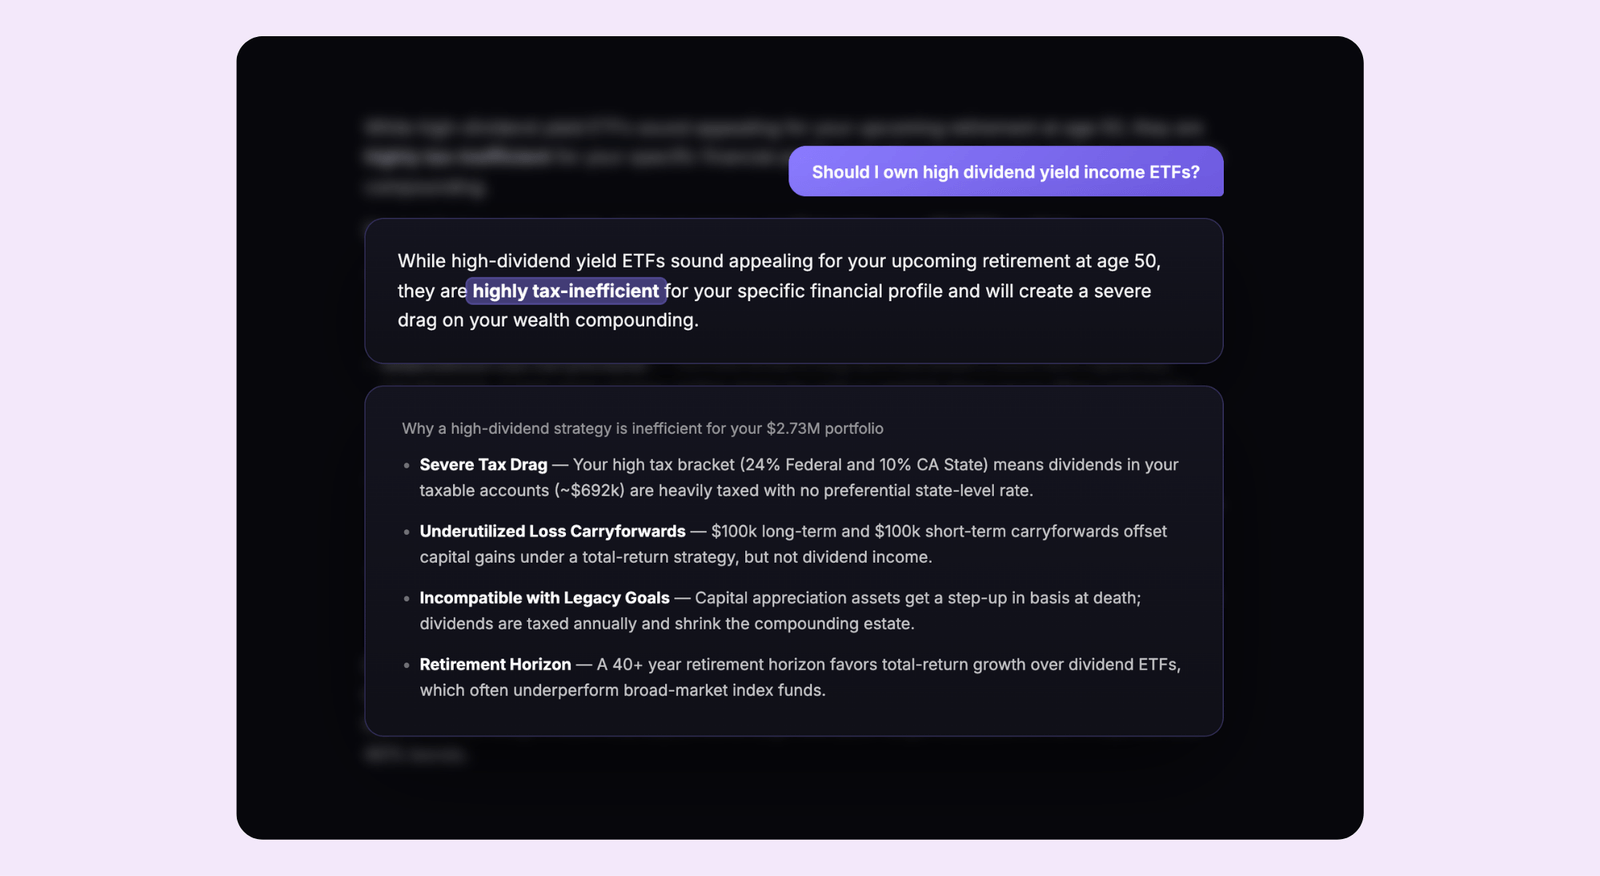Click the "Should I own high dividend yield" message bubble
Viewport: 1600px width, 876px height.
1005,172
